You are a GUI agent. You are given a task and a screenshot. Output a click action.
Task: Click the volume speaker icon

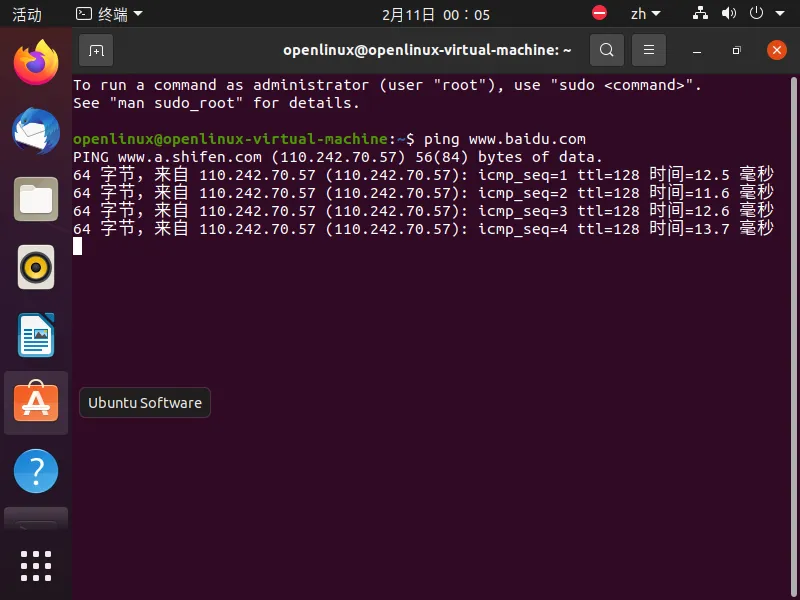[729, 13]
